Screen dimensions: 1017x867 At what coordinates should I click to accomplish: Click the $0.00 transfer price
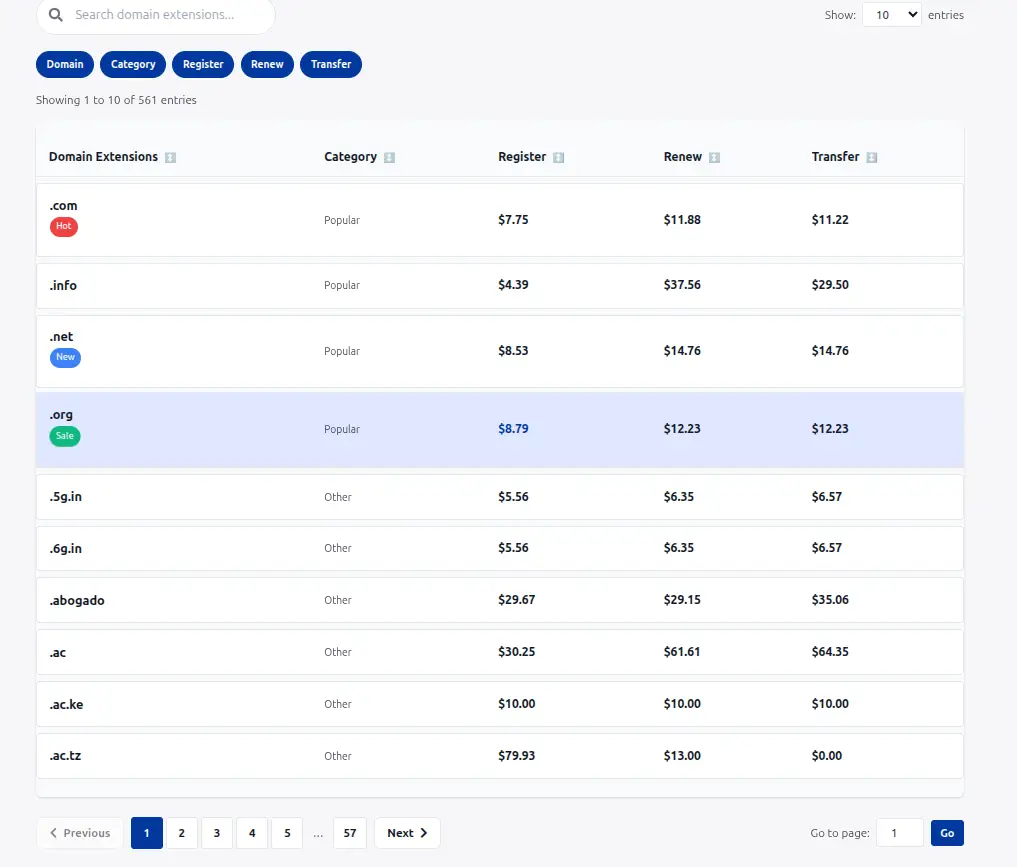[x=826, y=755]
